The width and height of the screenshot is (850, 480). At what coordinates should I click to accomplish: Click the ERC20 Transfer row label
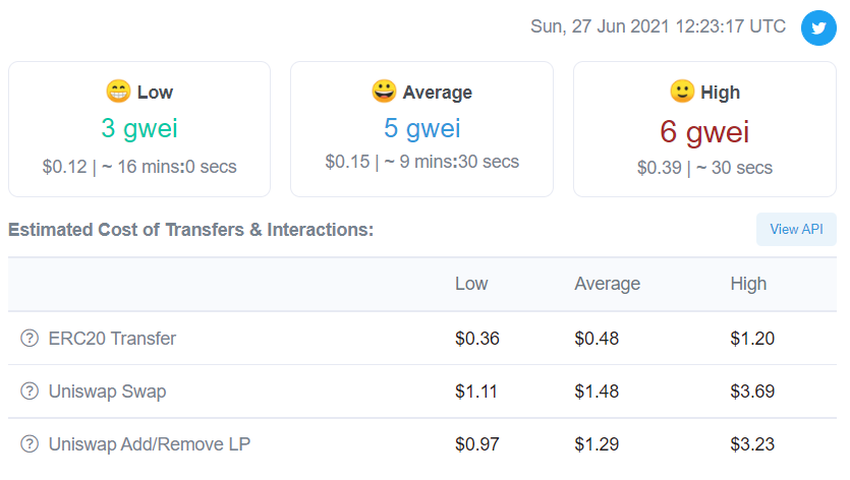[x=112, y=338]
